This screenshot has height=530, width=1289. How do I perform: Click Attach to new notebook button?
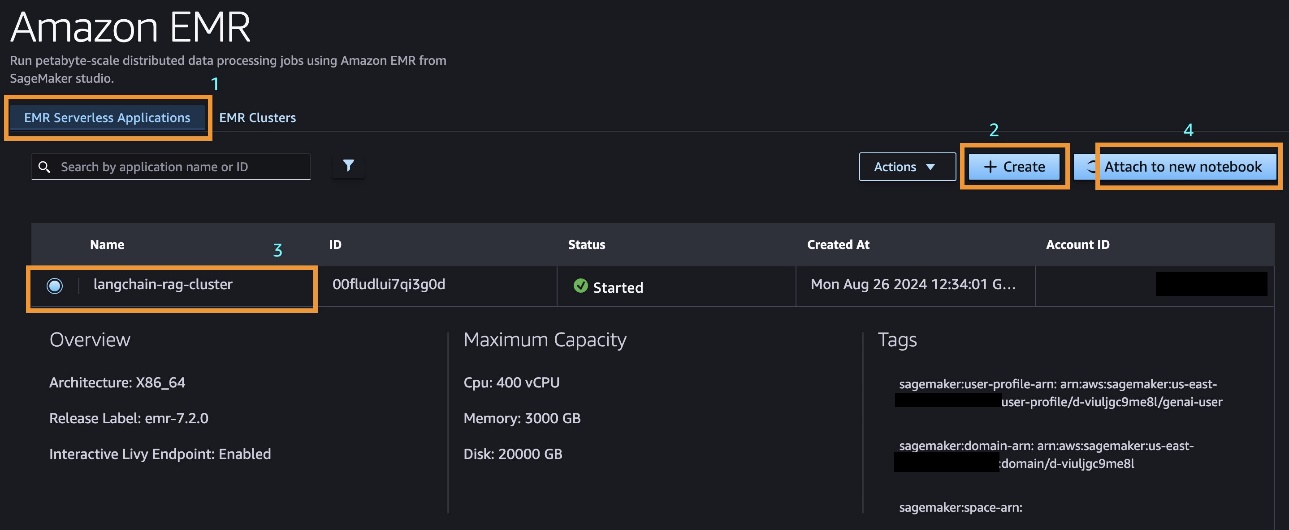[1183, 167]
